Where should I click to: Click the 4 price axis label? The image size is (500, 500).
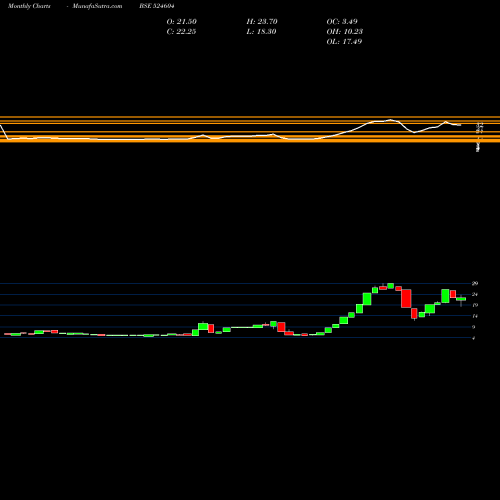[474, 338]
